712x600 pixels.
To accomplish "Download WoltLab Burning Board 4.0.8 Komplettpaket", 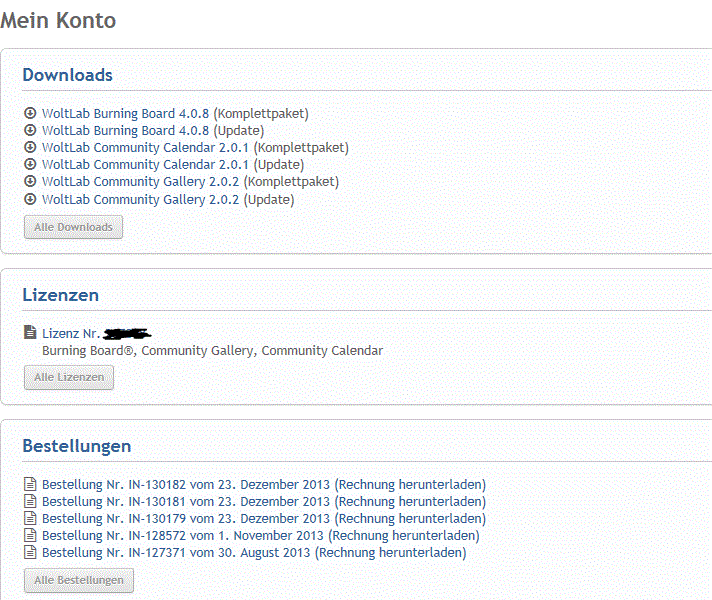I will 175,113.
